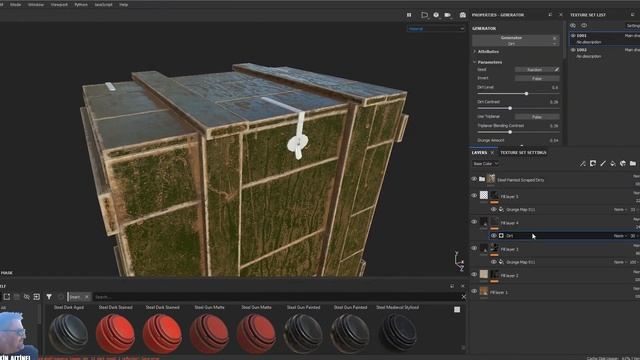This screenshot has width=640, height=360.
Task: Click the generator icon on the Dirt effect row
Action: click(501, 236)
